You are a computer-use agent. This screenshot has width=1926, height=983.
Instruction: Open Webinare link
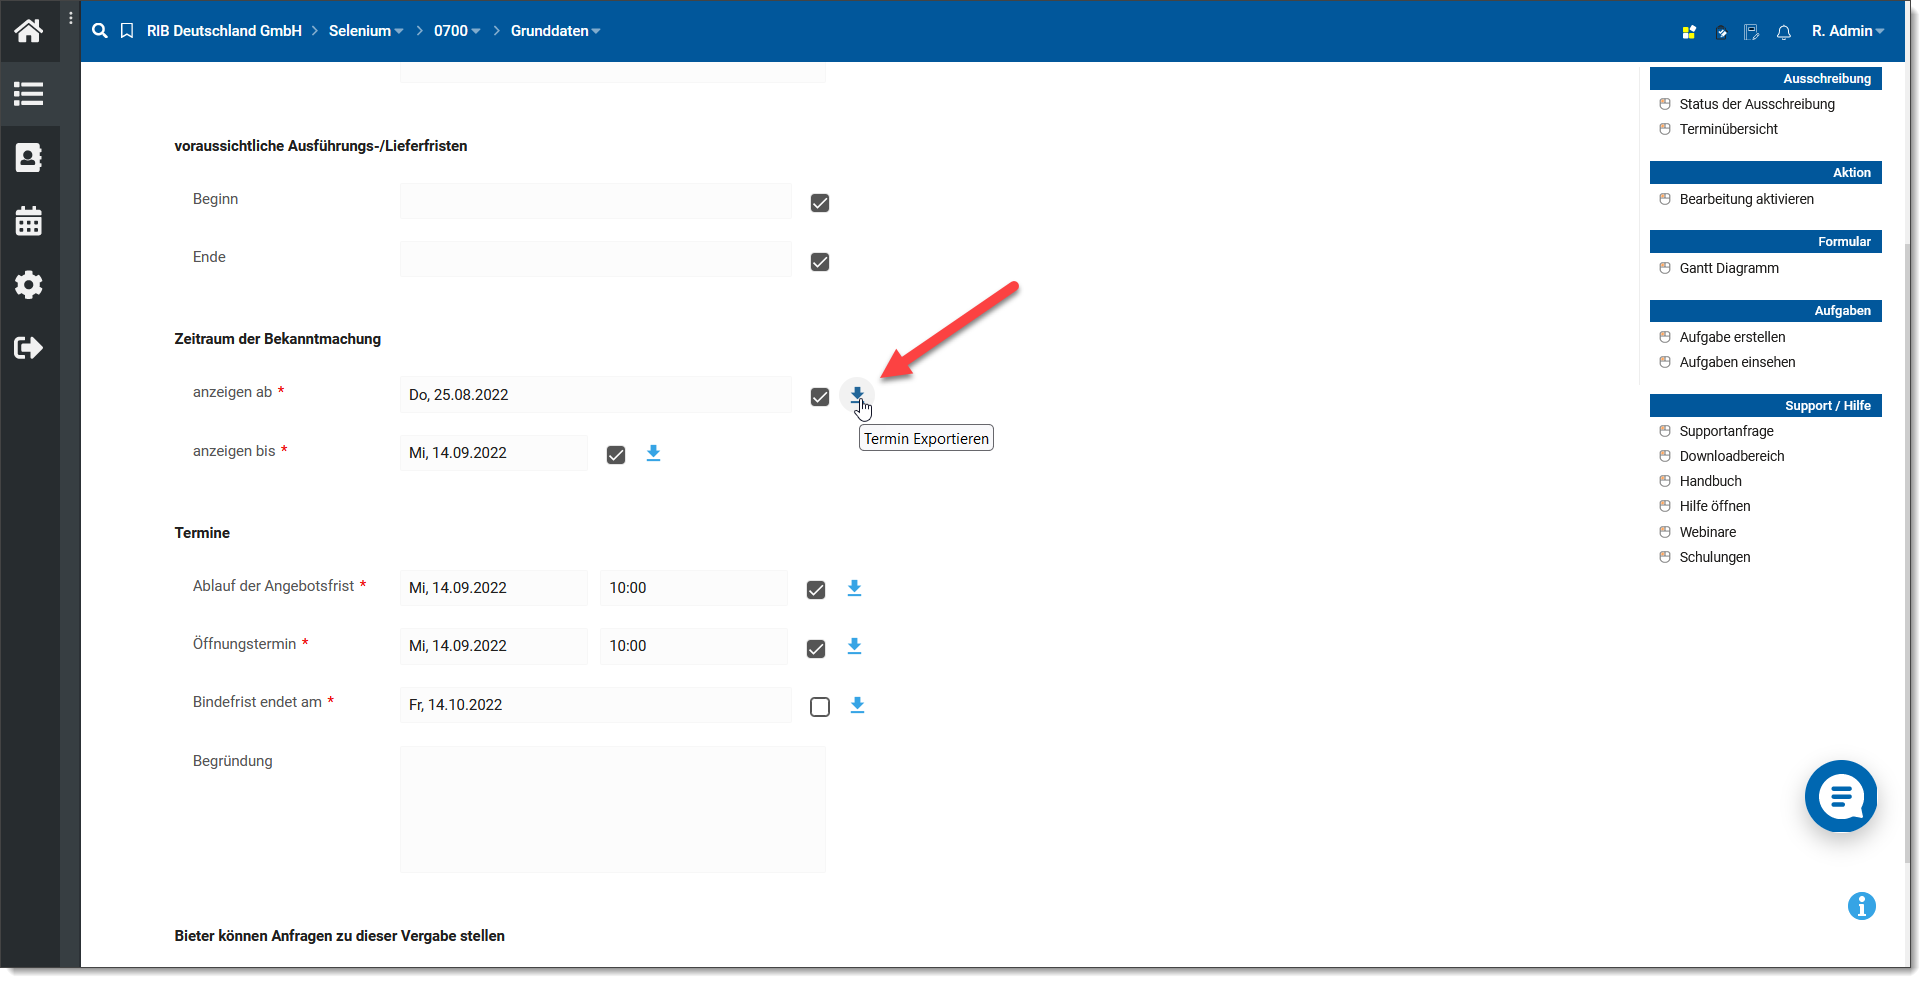pos(1707,532)
